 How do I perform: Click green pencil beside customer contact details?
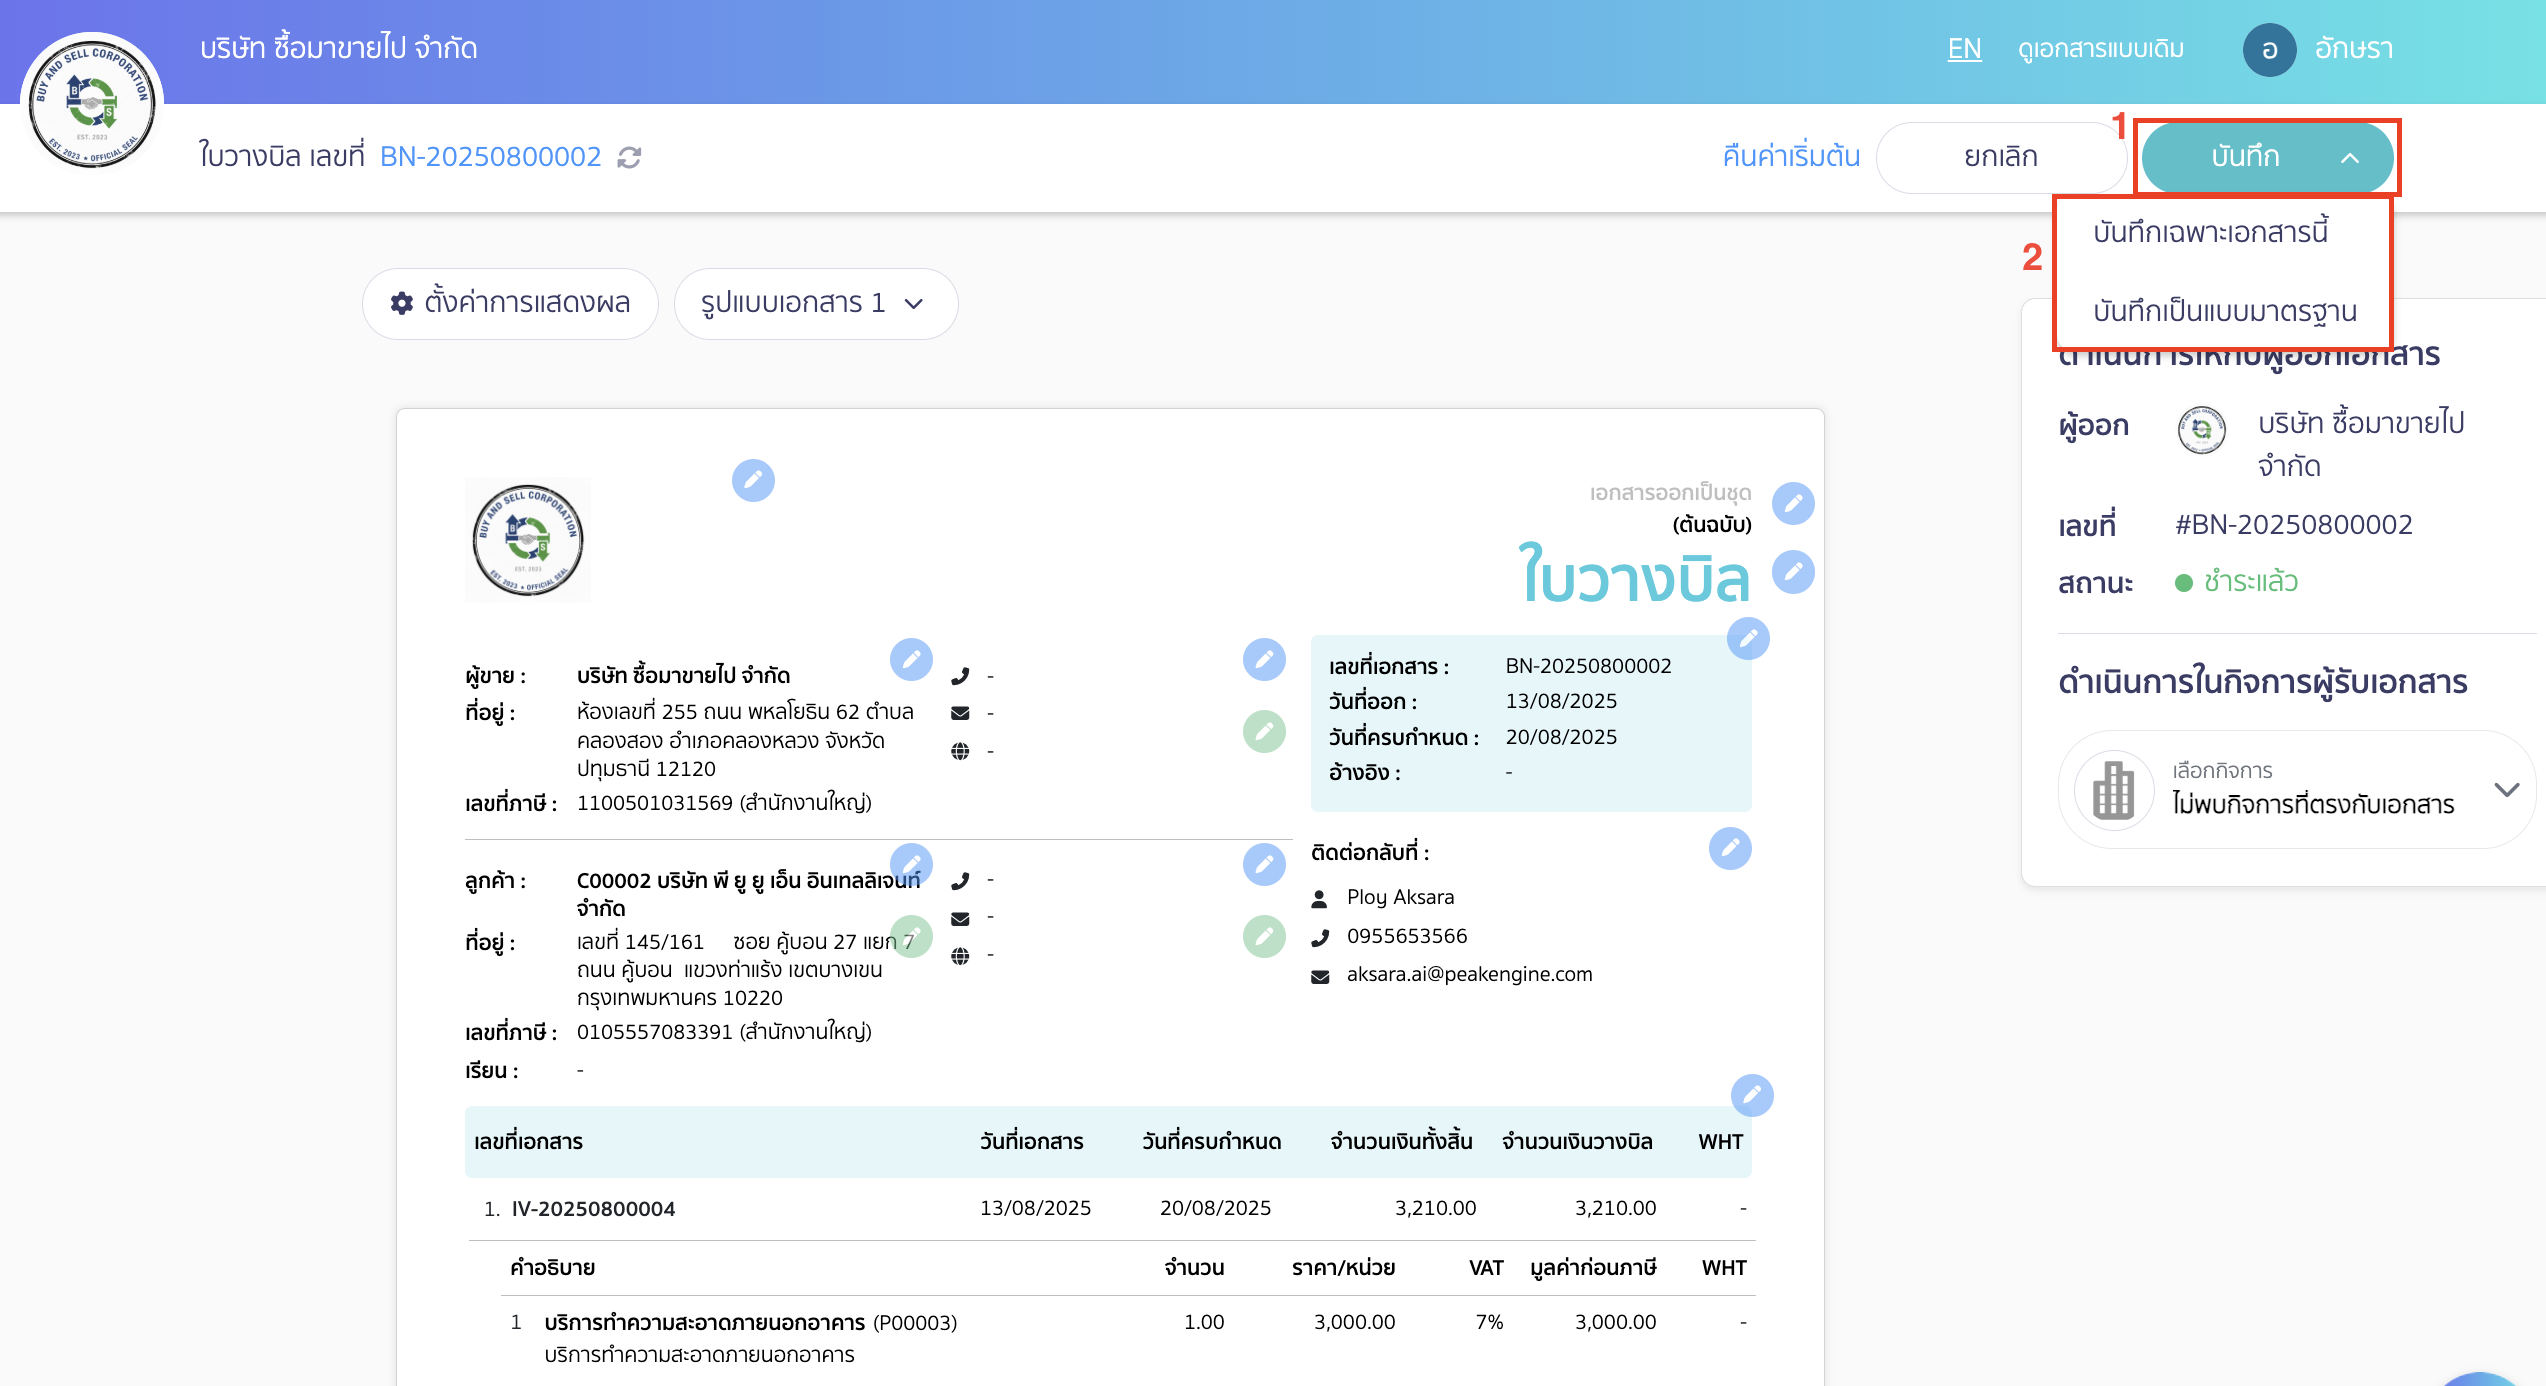pos(1264,936)
